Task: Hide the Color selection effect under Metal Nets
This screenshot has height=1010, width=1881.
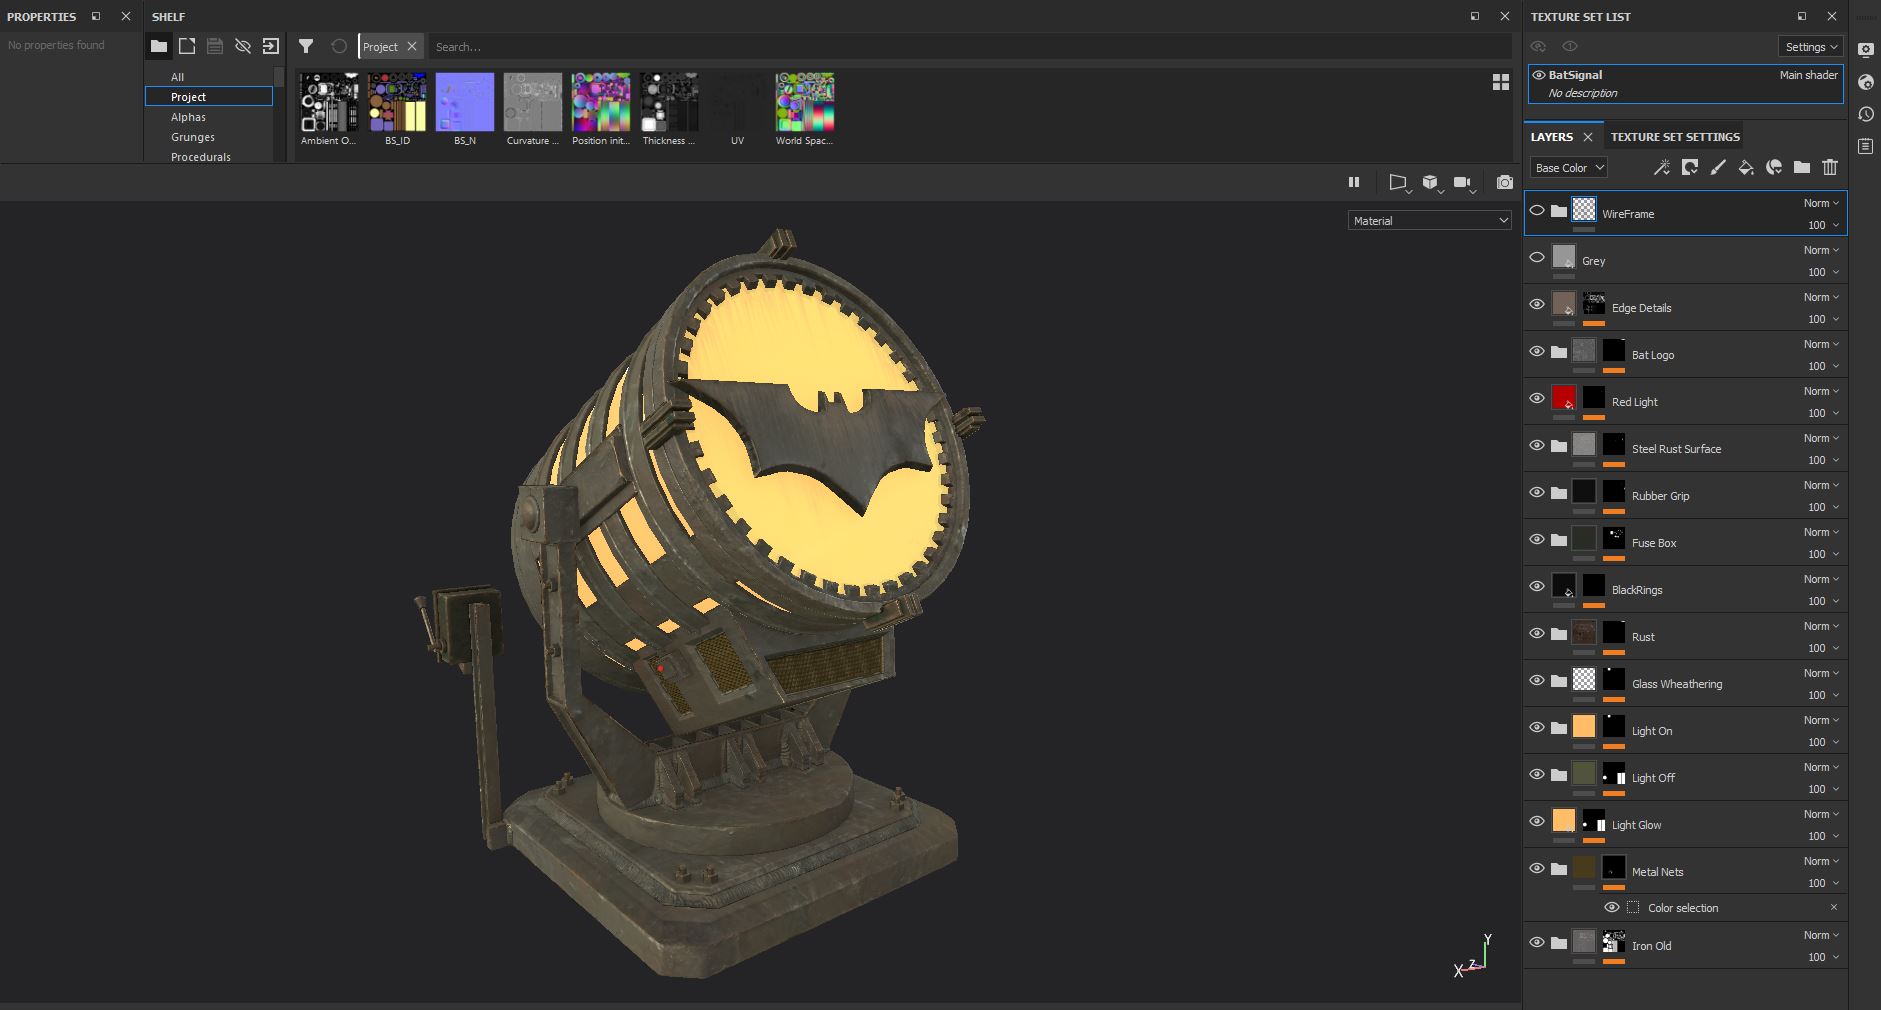Action: (1612, 907)
